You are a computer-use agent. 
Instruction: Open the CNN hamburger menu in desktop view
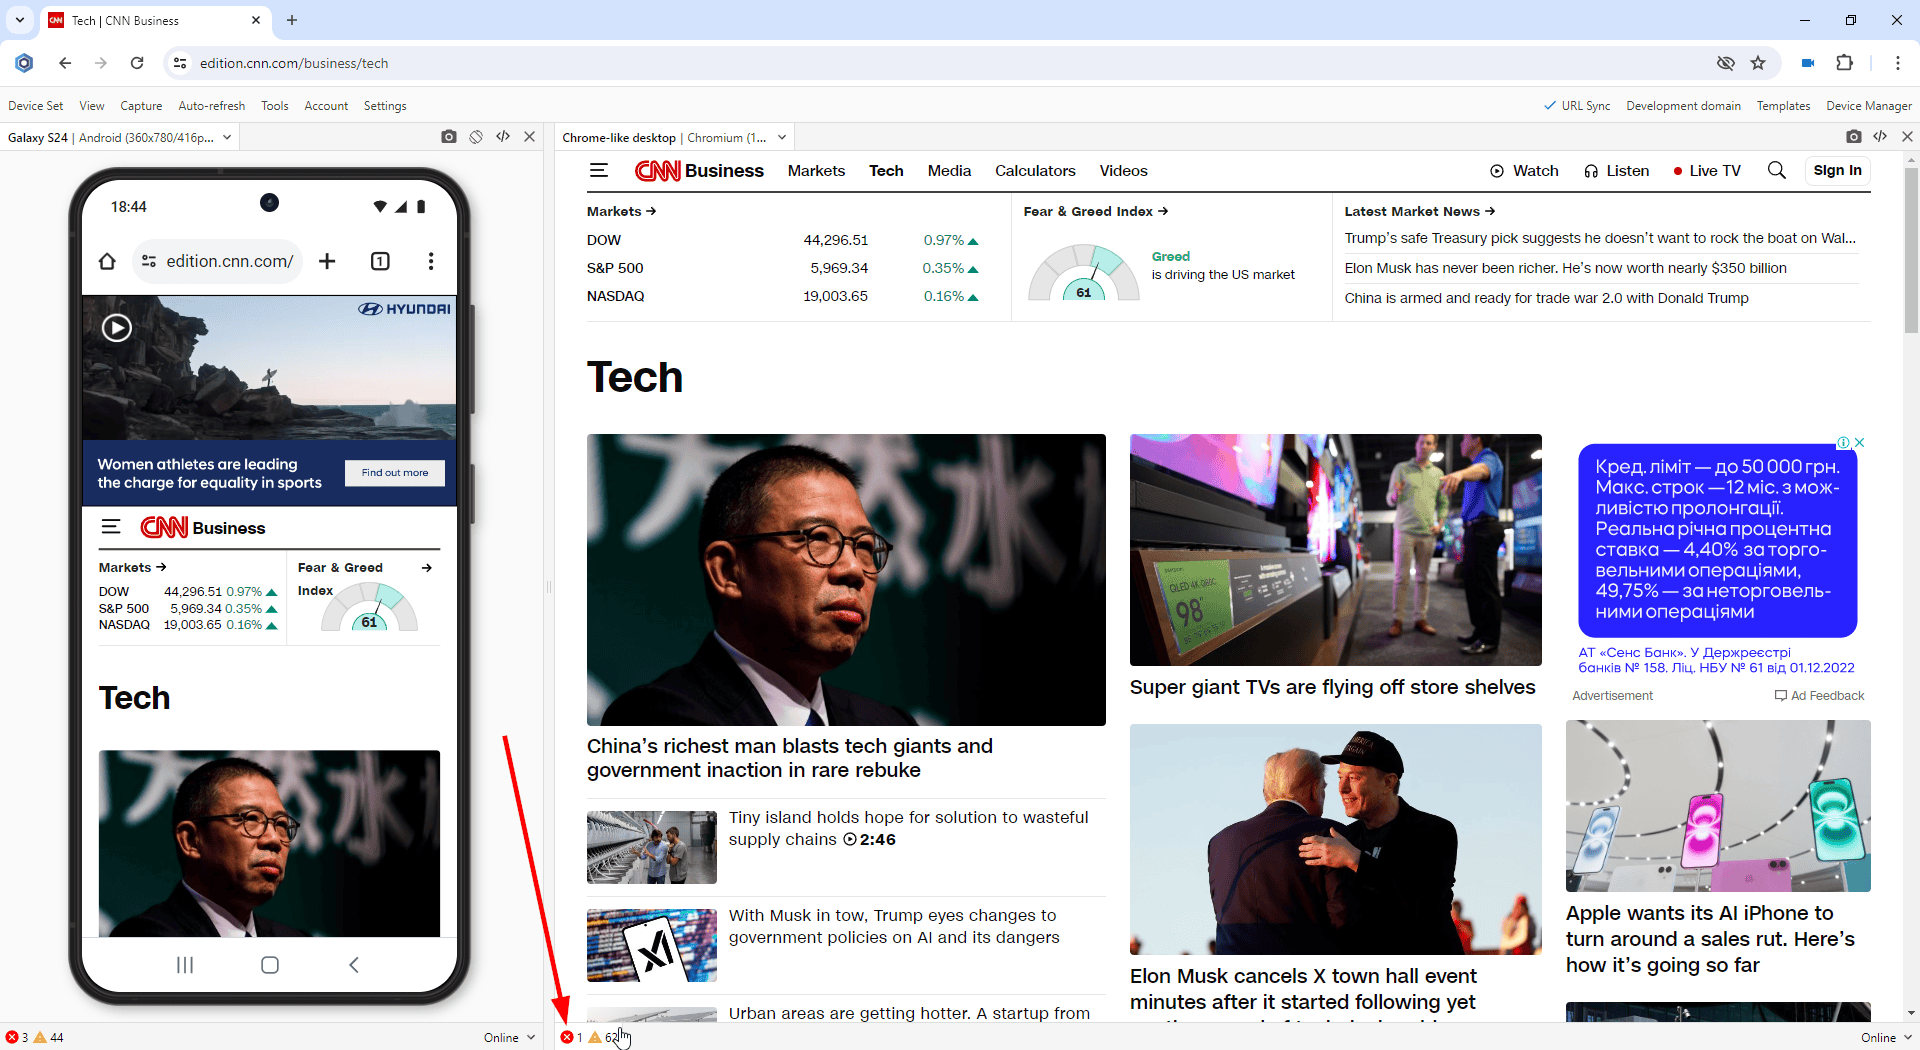tap(599, 171)
